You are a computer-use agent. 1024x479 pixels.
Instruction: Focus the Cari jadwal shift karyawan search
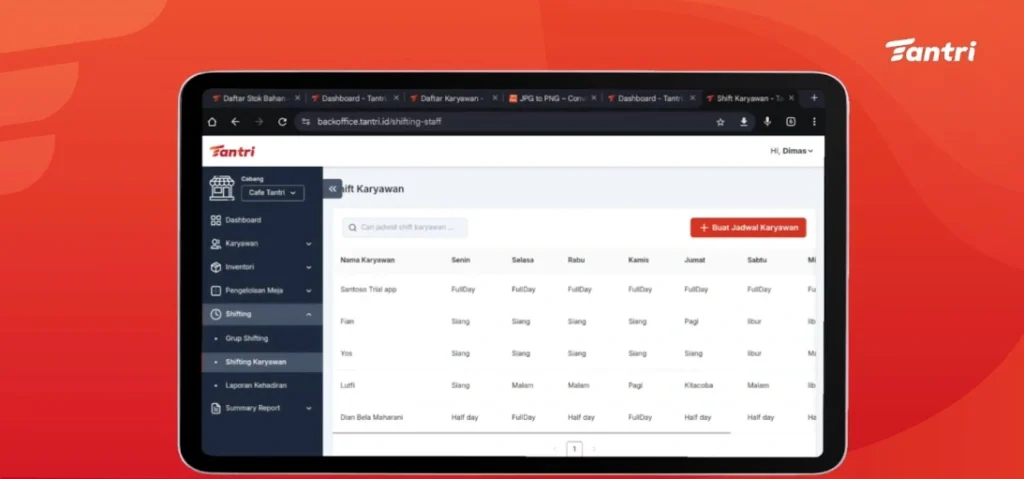[x=405, y=227]
